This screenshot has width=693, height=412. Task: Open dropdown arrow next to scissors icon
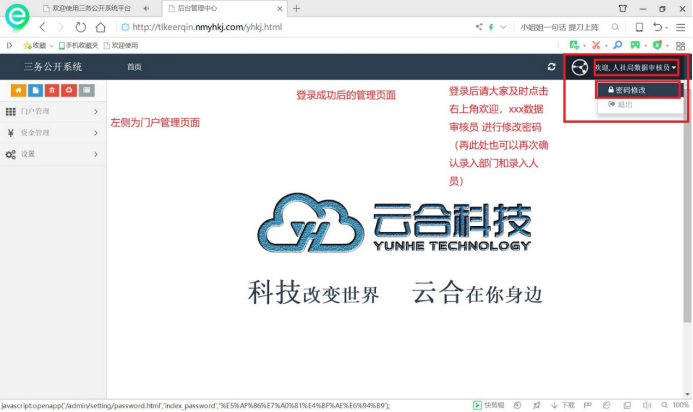coord(606,46)
